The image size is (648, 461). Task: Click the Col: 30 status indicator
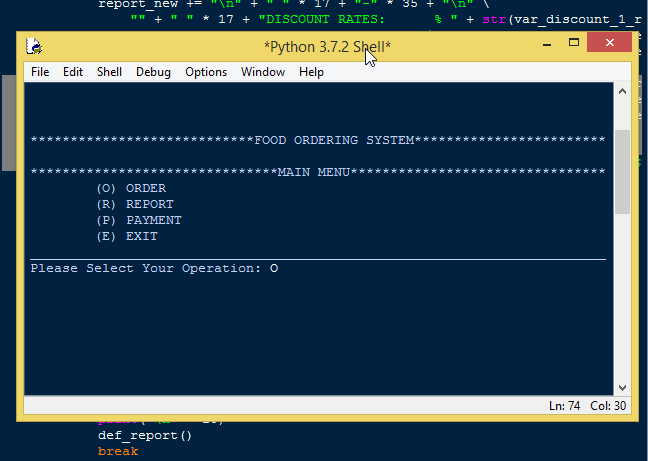(x=608, y=406)
